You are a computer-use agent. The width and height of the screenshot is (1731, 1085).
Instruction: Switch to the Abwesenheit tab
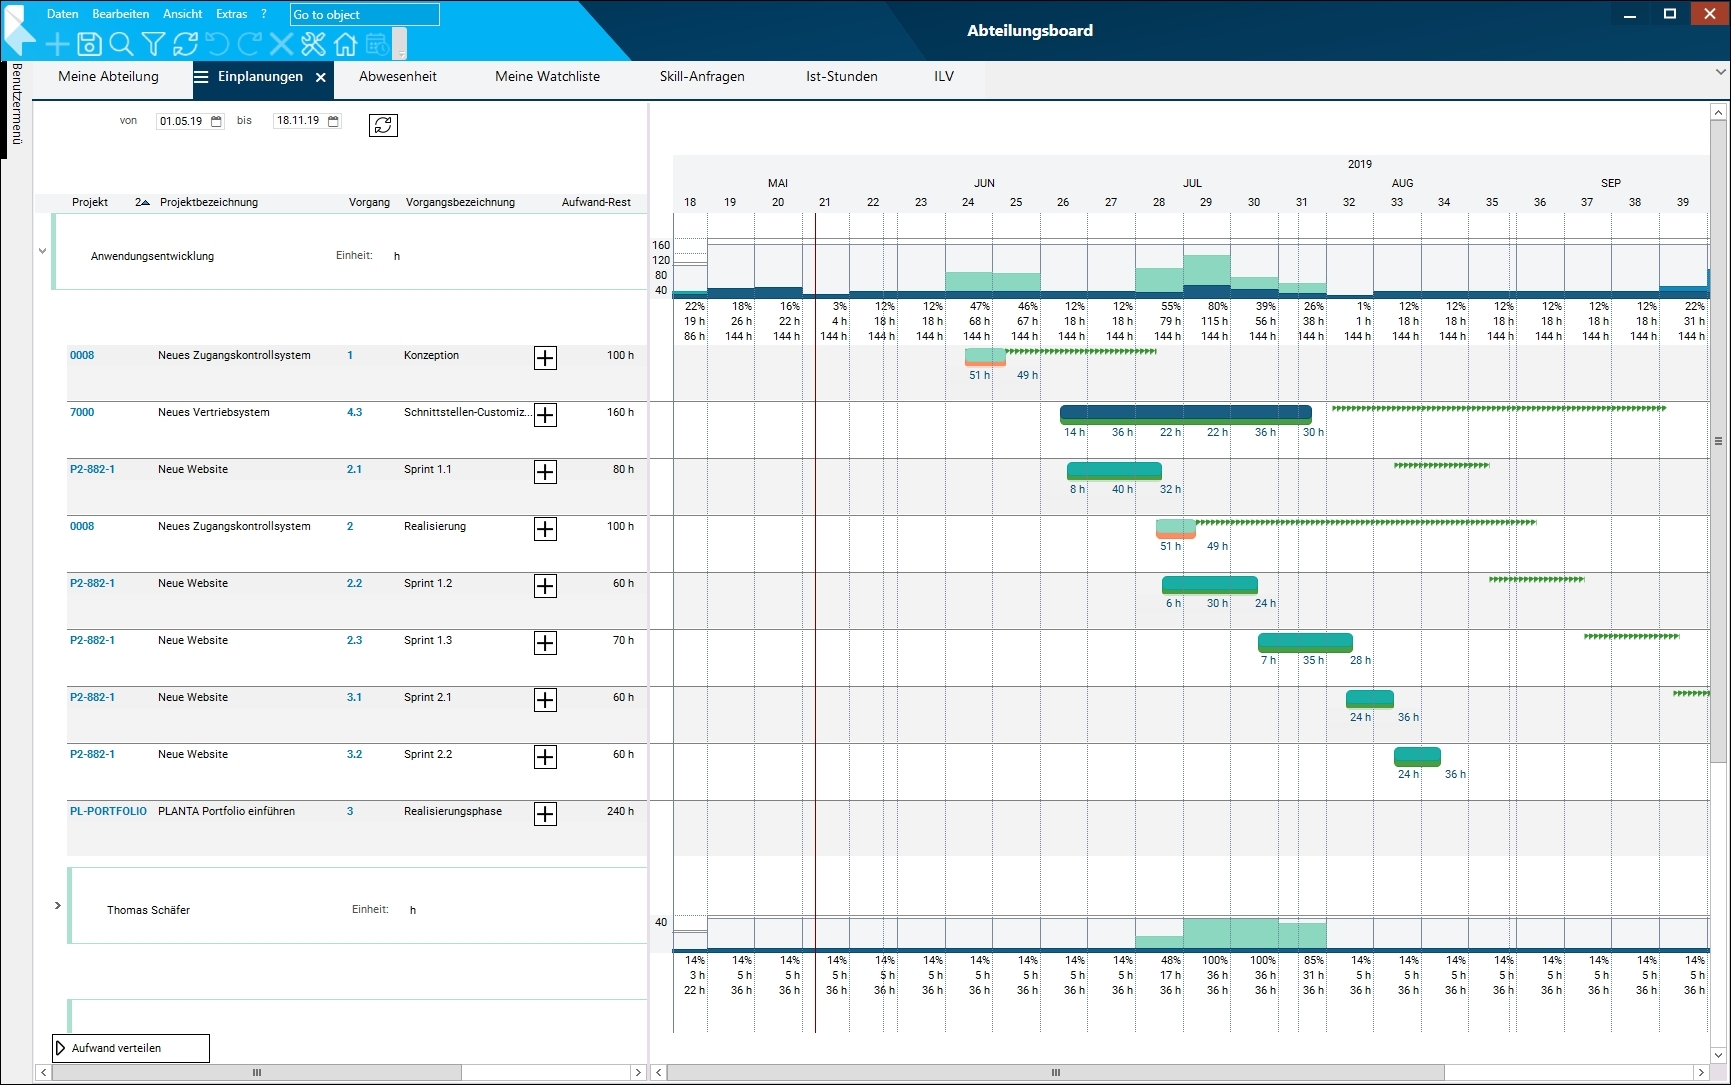(x=398, y=77)
